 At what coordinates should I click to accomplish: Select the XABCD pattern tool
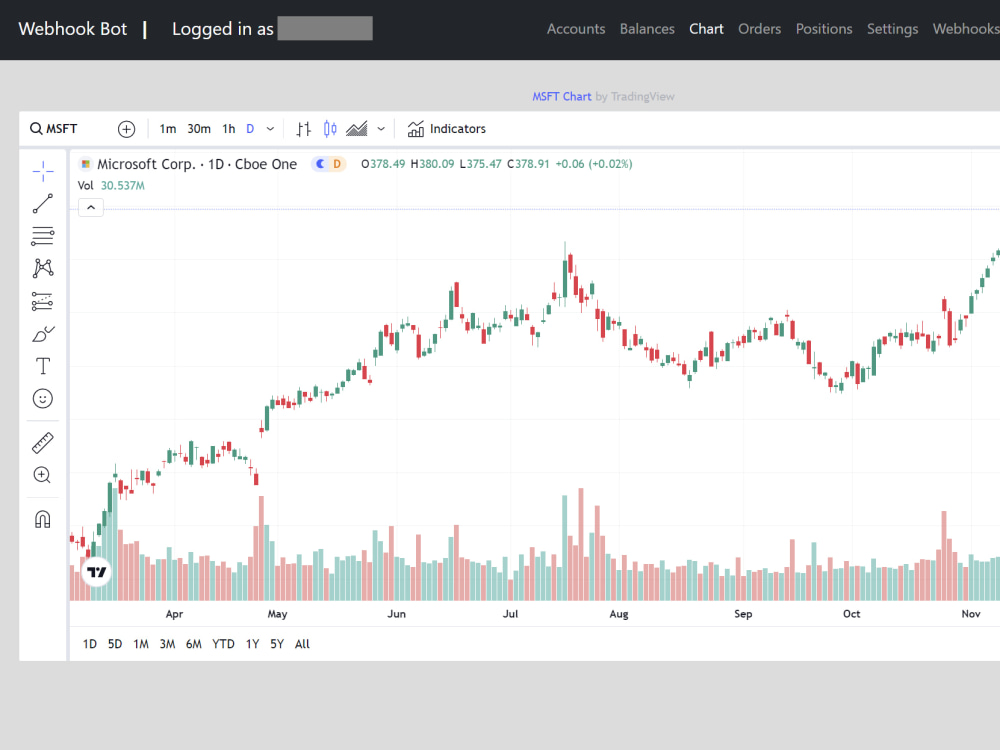pos(42,267)
